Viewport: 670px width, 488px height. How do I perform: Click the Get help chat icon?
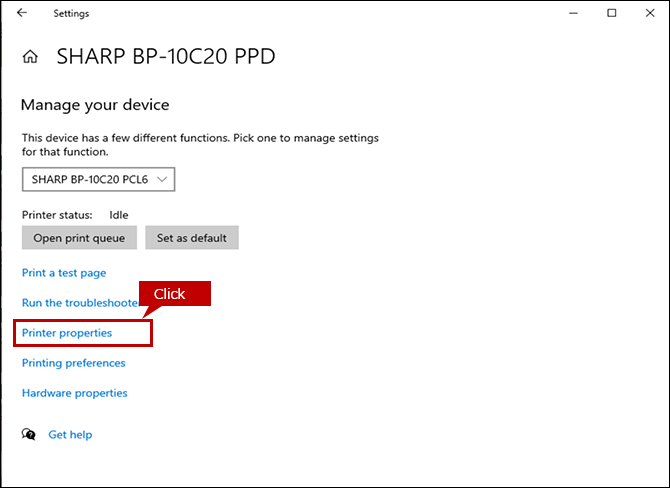coord(29,435)
